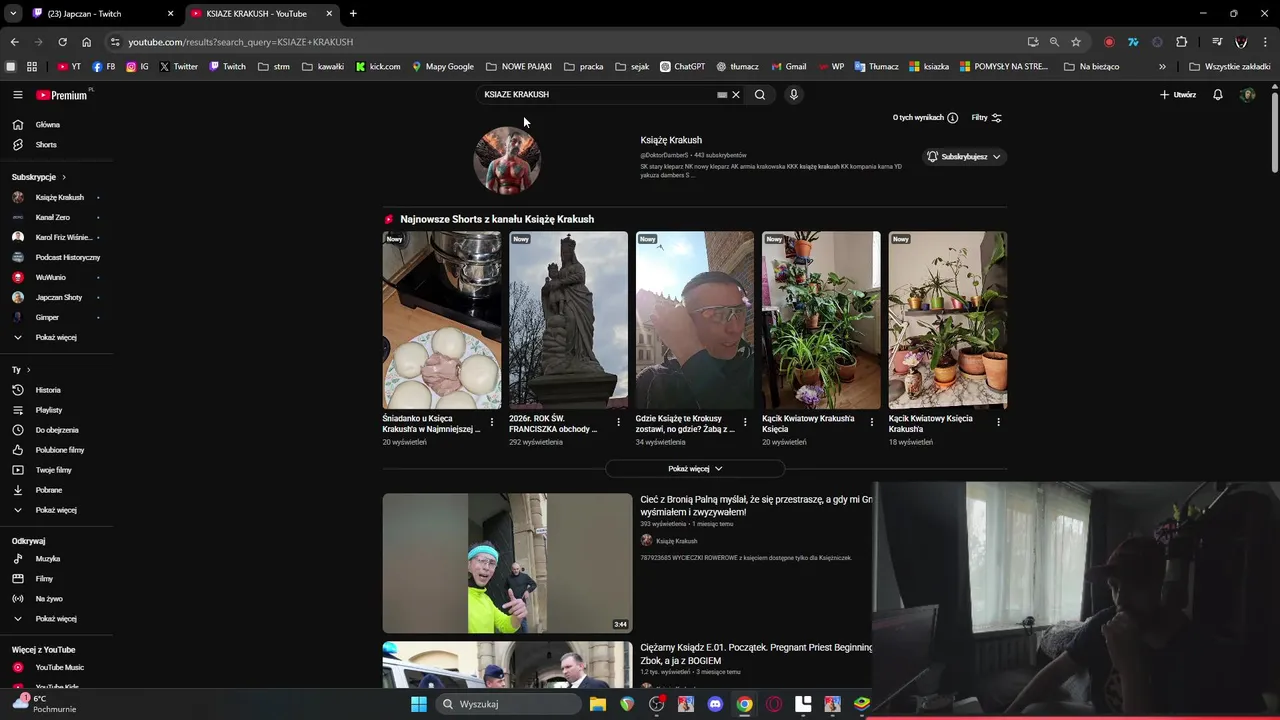The width and height of the screenshot is (1280, 720).
Task: Open the 'Cieć z Bronią Palną' video thumbnail
Action: pos(507,563)
